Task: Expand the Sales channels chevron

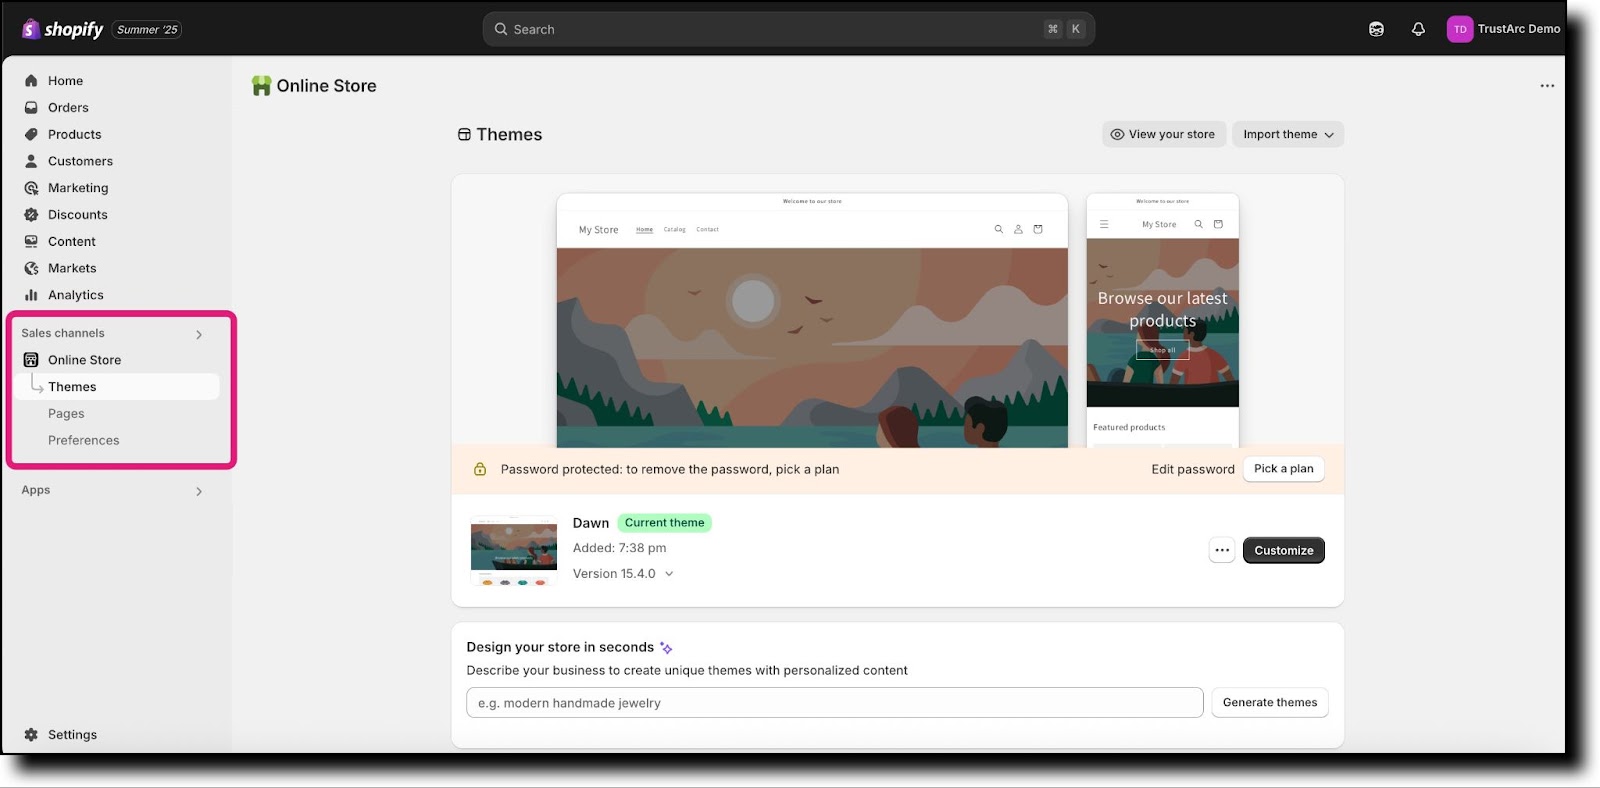Action: pyautogui.click(x=199, y=335)
